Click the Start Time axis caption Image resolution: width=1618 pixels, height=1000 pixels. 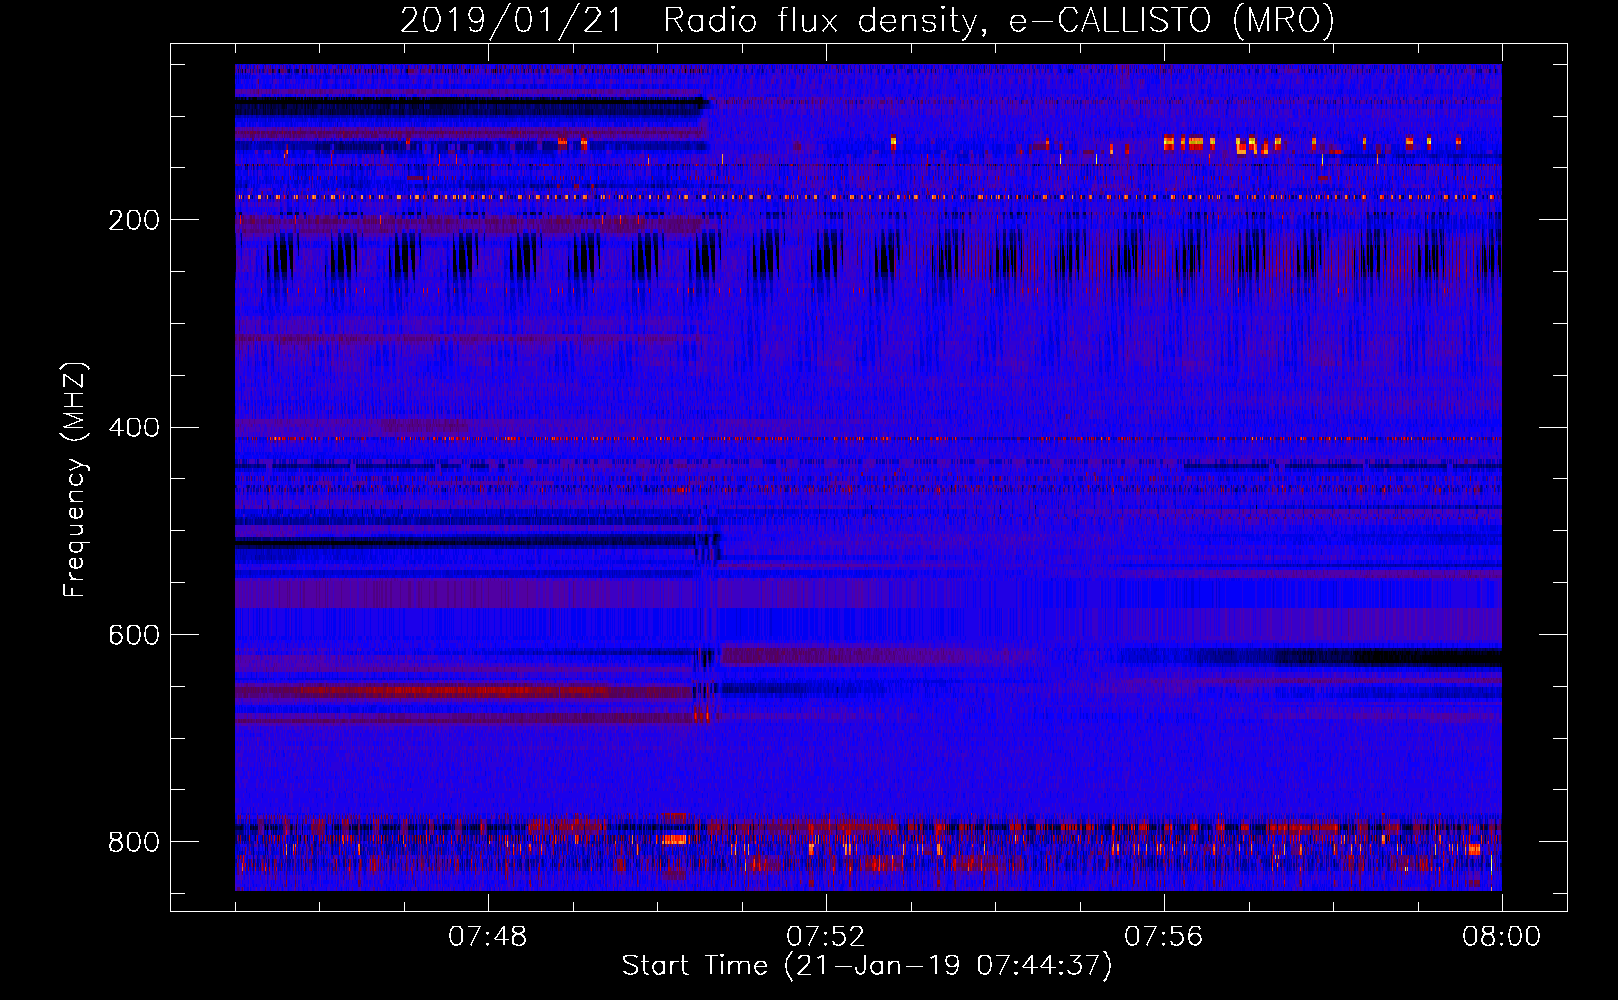tap(867, 966)
